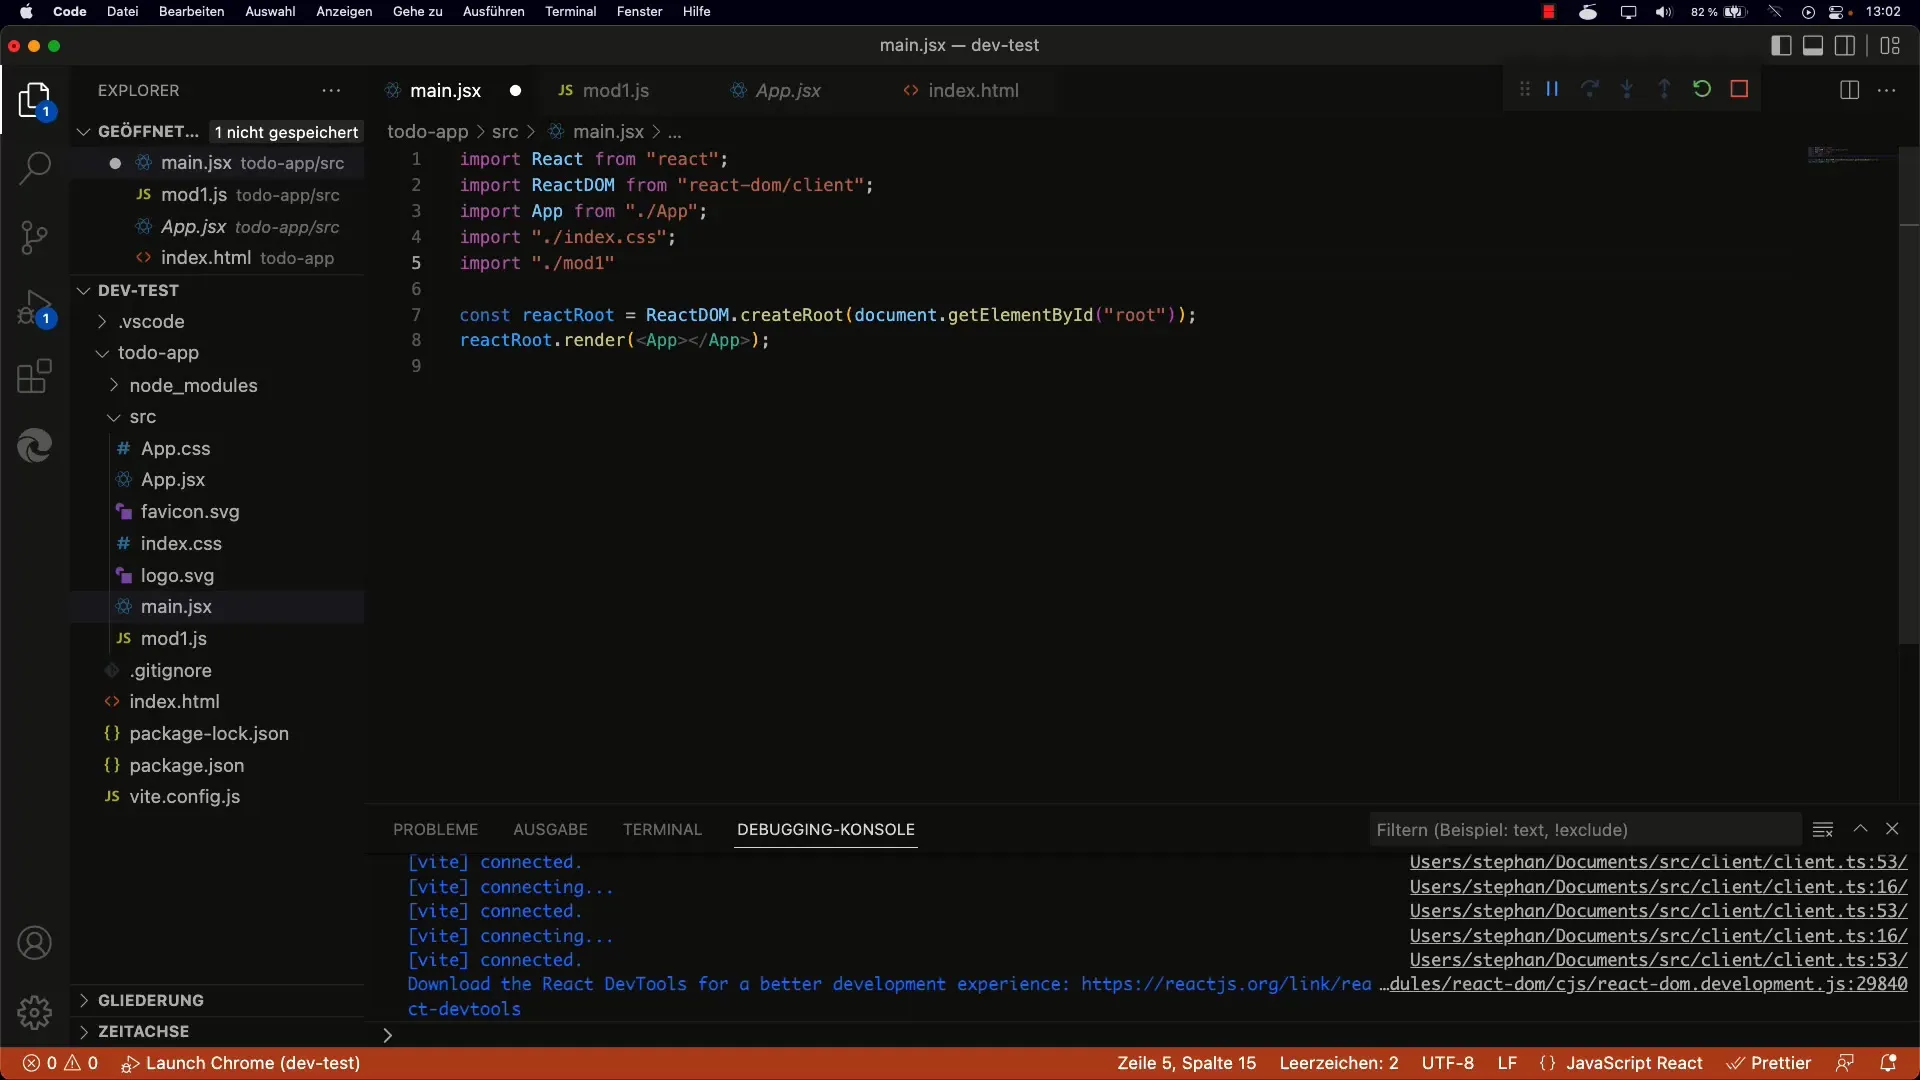Viewport: 1920px width, 1080px height.
Task: Open the Extensions view
Action: [35, 376]
